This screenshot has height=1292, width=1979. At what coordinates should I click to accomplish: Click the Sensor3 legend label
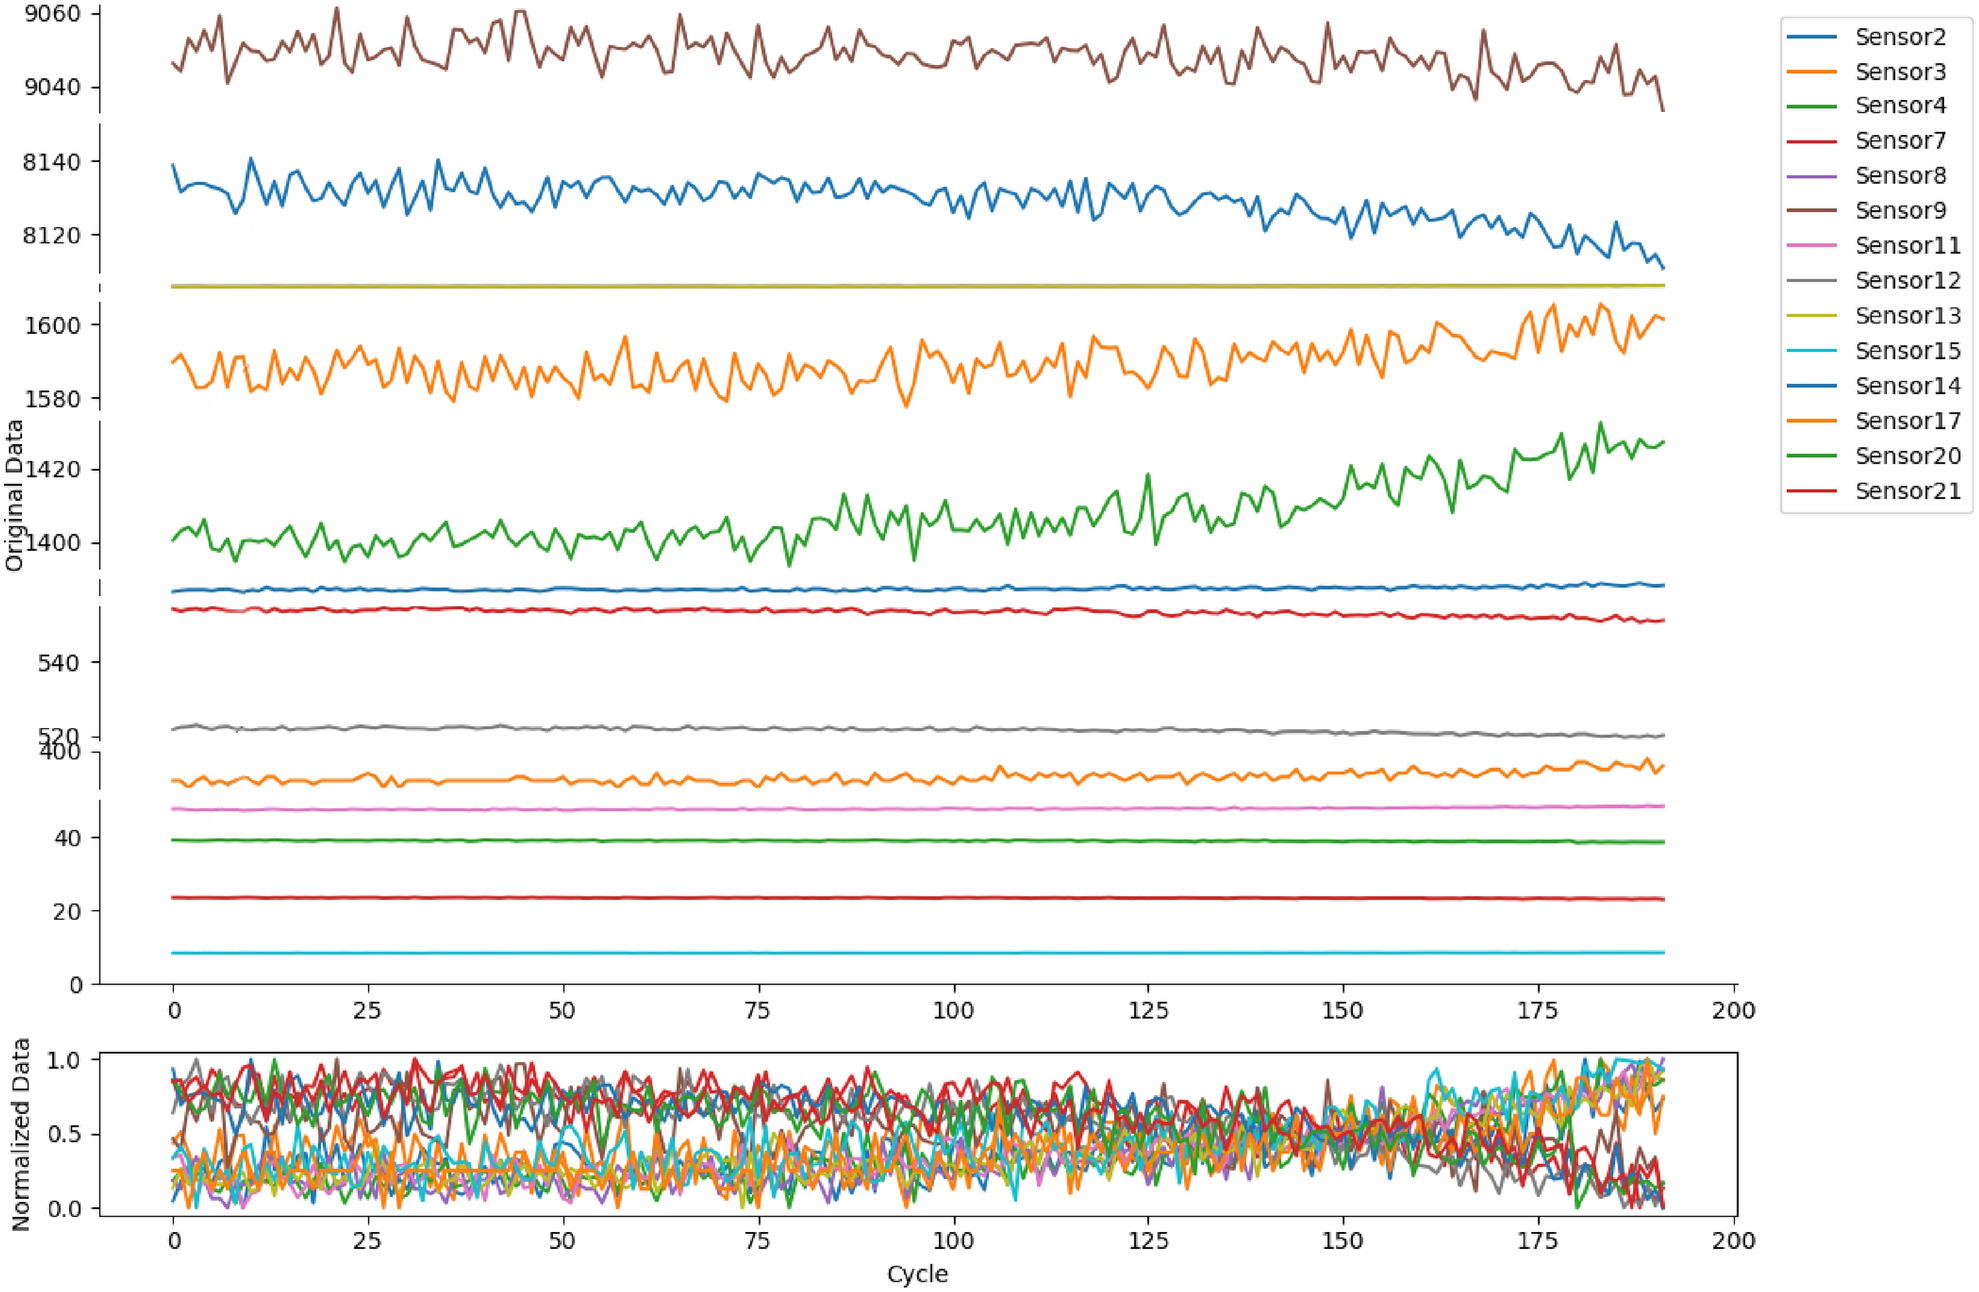pyautogui.click(x=1899, y=72)
